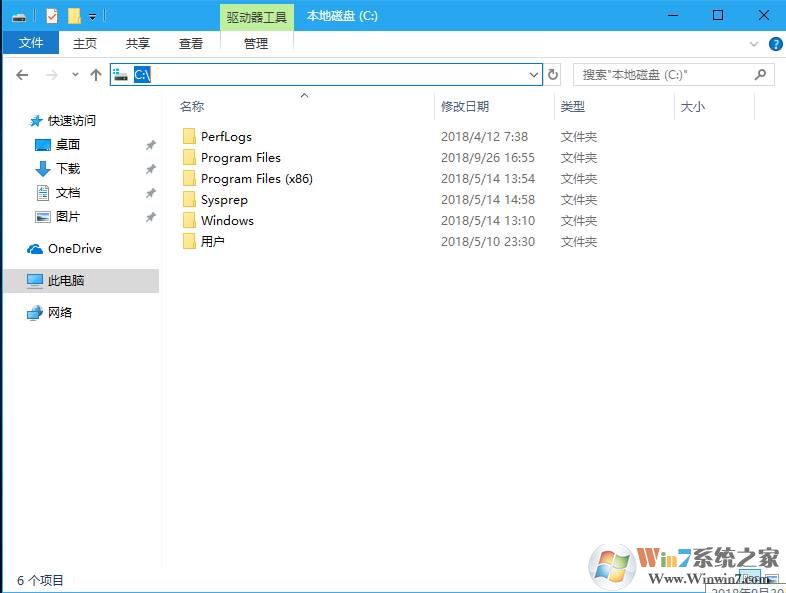Open the 文件 menu tab
This screenshot has width=786, height=593.
pyautogui.click(x=31, y=43)
